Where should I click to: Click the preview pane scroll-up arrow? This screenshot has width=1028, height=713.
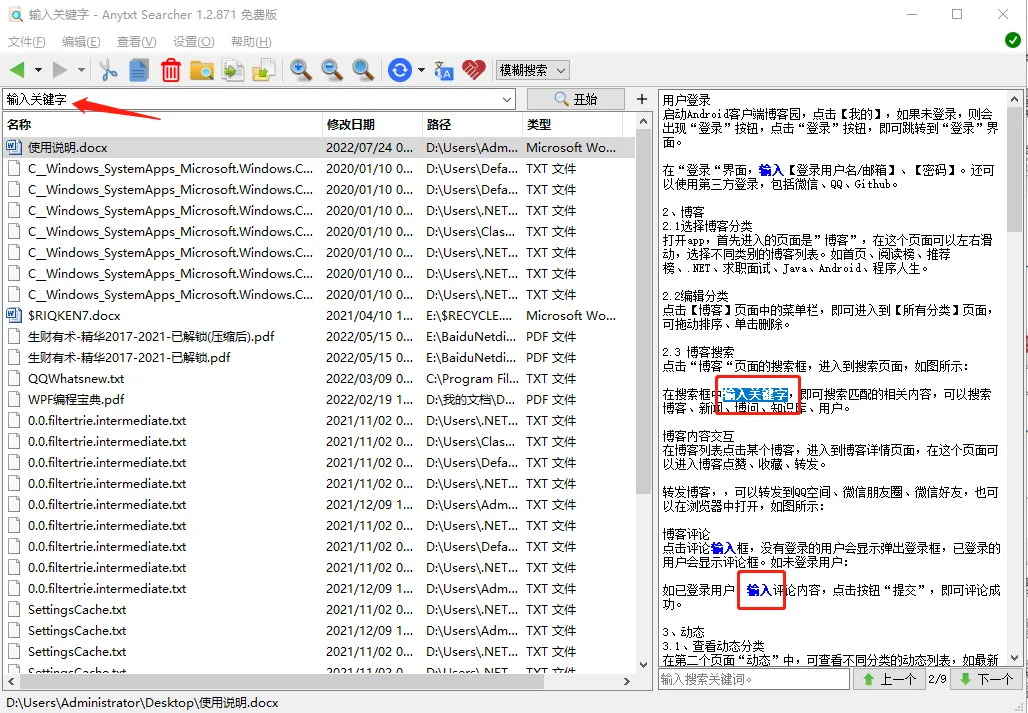pos(1014,100)
